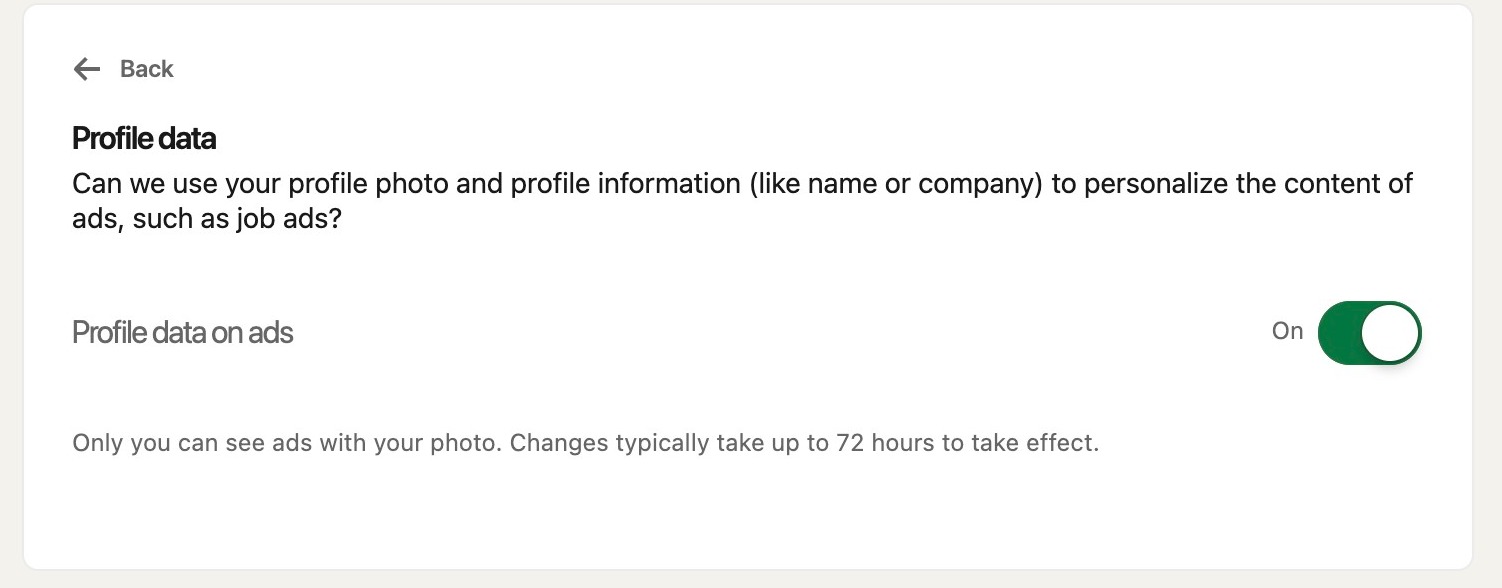Select the "Profile data on ads" label
Image resolution: width=1502 pixels, height=588 pixels.
coord(183,332)
